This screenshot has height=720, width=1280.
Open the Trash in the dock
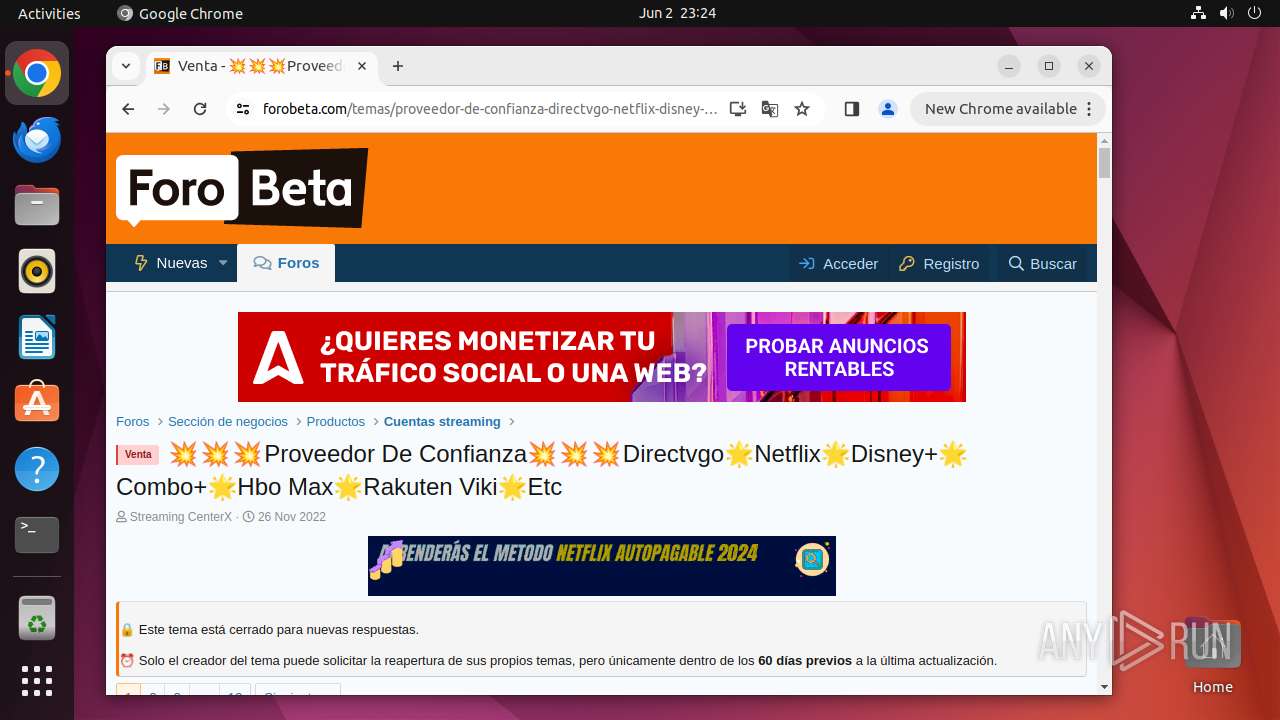click(37, 618)
